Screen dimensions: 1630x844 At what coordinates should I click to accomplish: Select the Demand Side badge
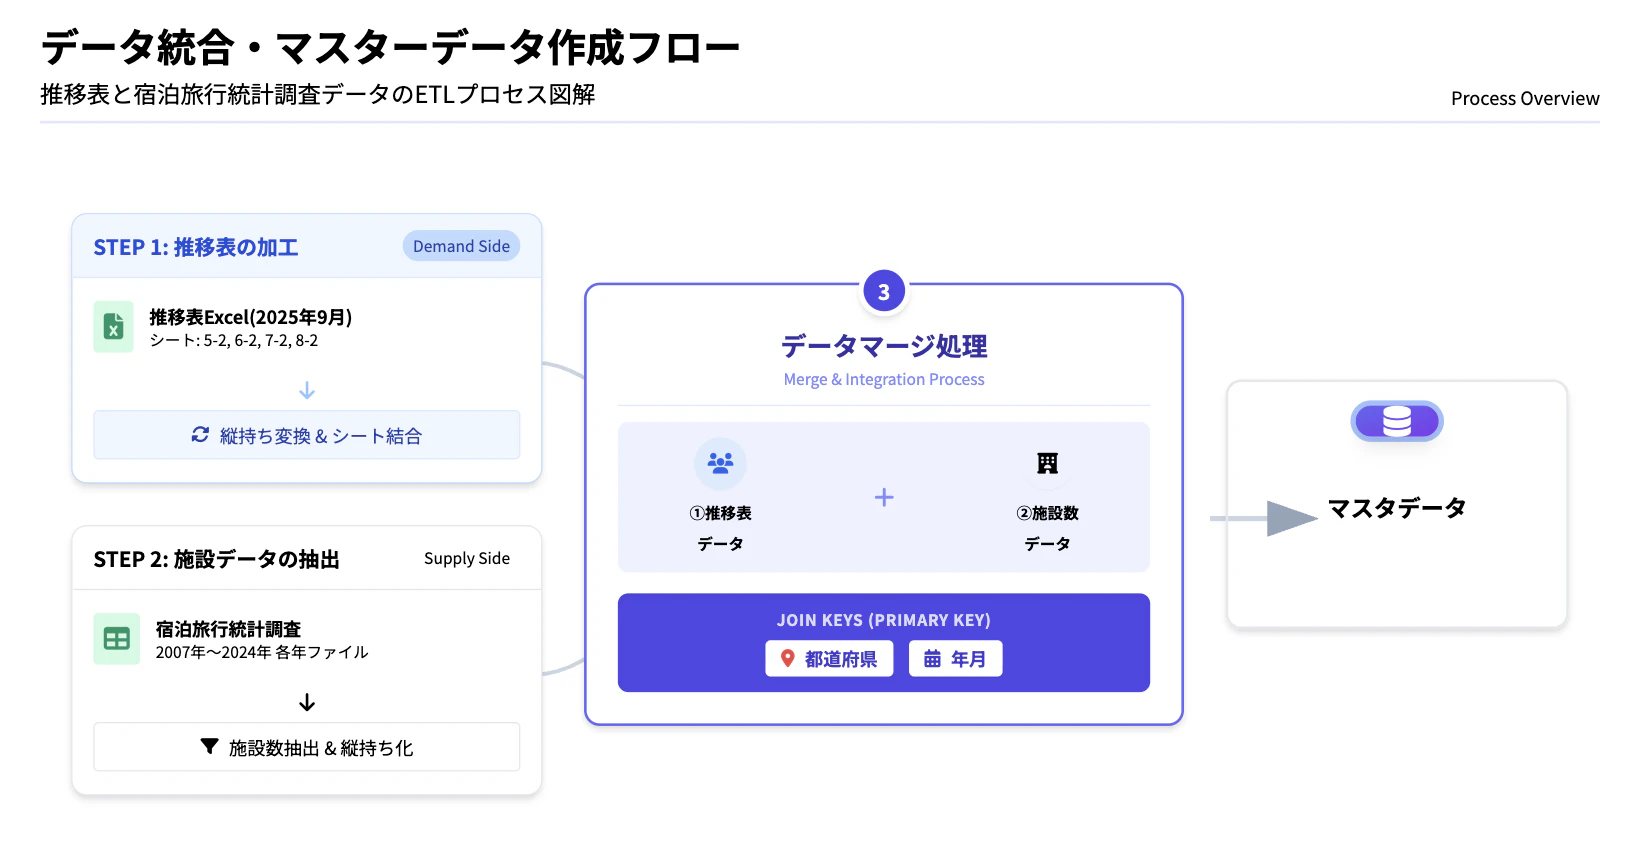point(461,246)
